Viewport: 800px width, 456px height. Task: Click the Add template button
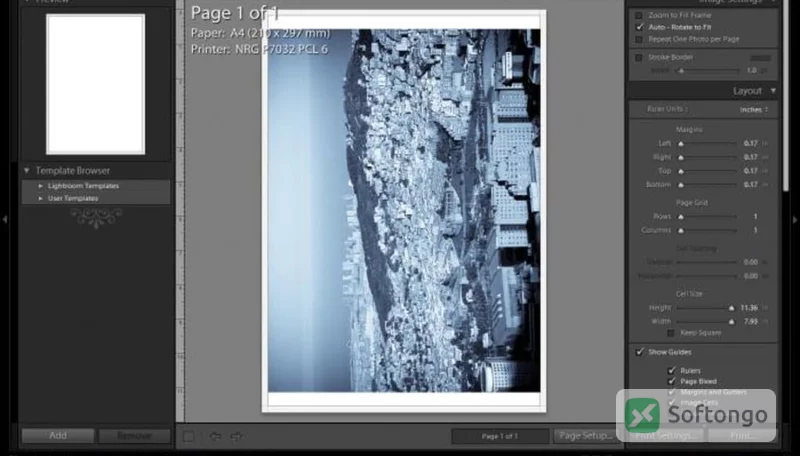pos(58,436)
